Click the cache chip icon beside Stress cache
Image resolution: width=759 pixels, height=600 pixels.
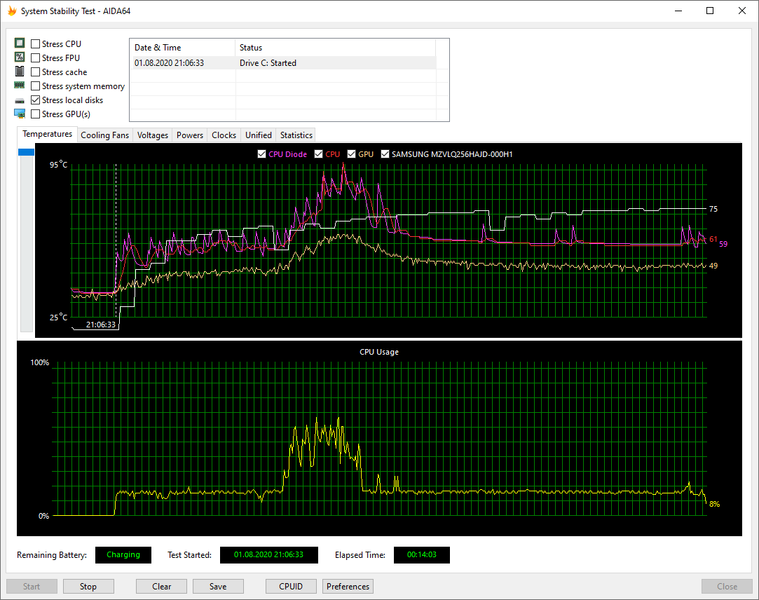coord(19,72)
